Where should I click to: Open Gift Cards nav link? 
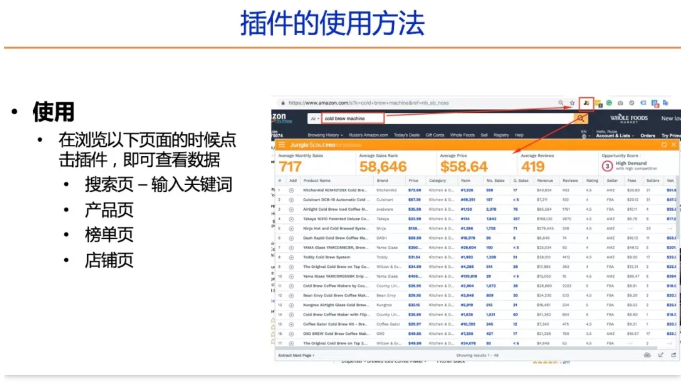point(435,135)
